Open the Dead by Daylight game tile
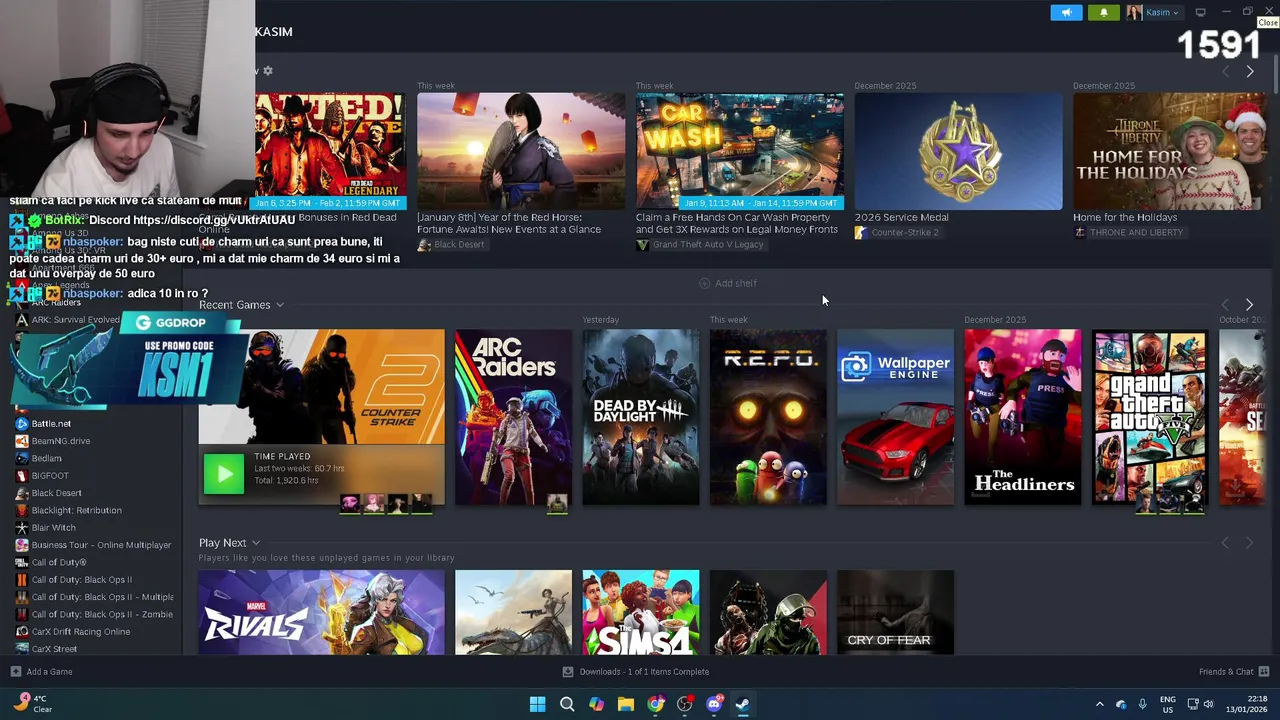 tap(641, 417)
